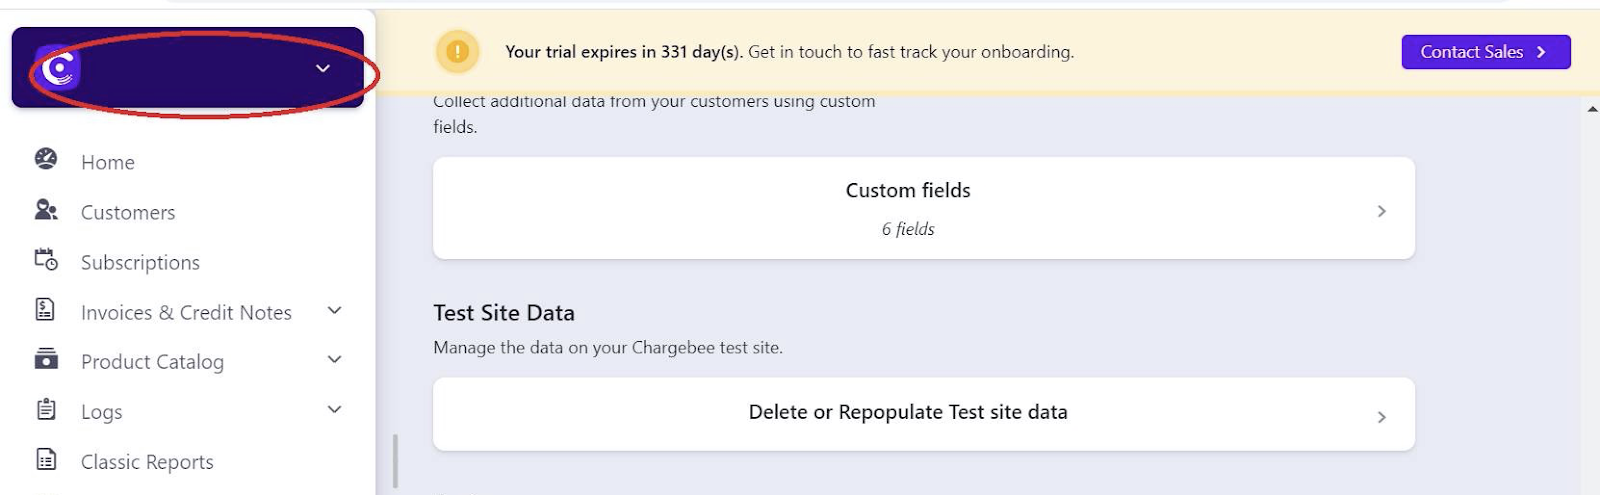This screenshot has width=1600, height=495.
Task: Click the Customers people icon
Action: pyautogui.click(x=46, y=210)
